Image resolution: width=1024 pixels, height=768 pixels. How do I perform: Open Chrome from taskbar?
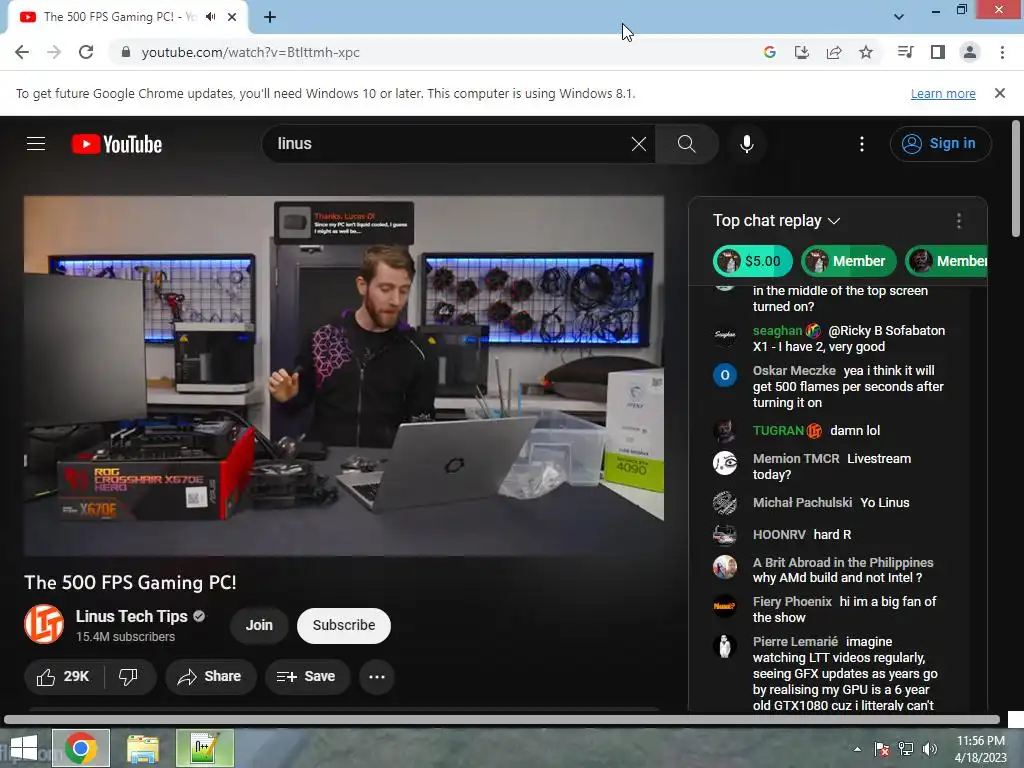tap(81, 748)
